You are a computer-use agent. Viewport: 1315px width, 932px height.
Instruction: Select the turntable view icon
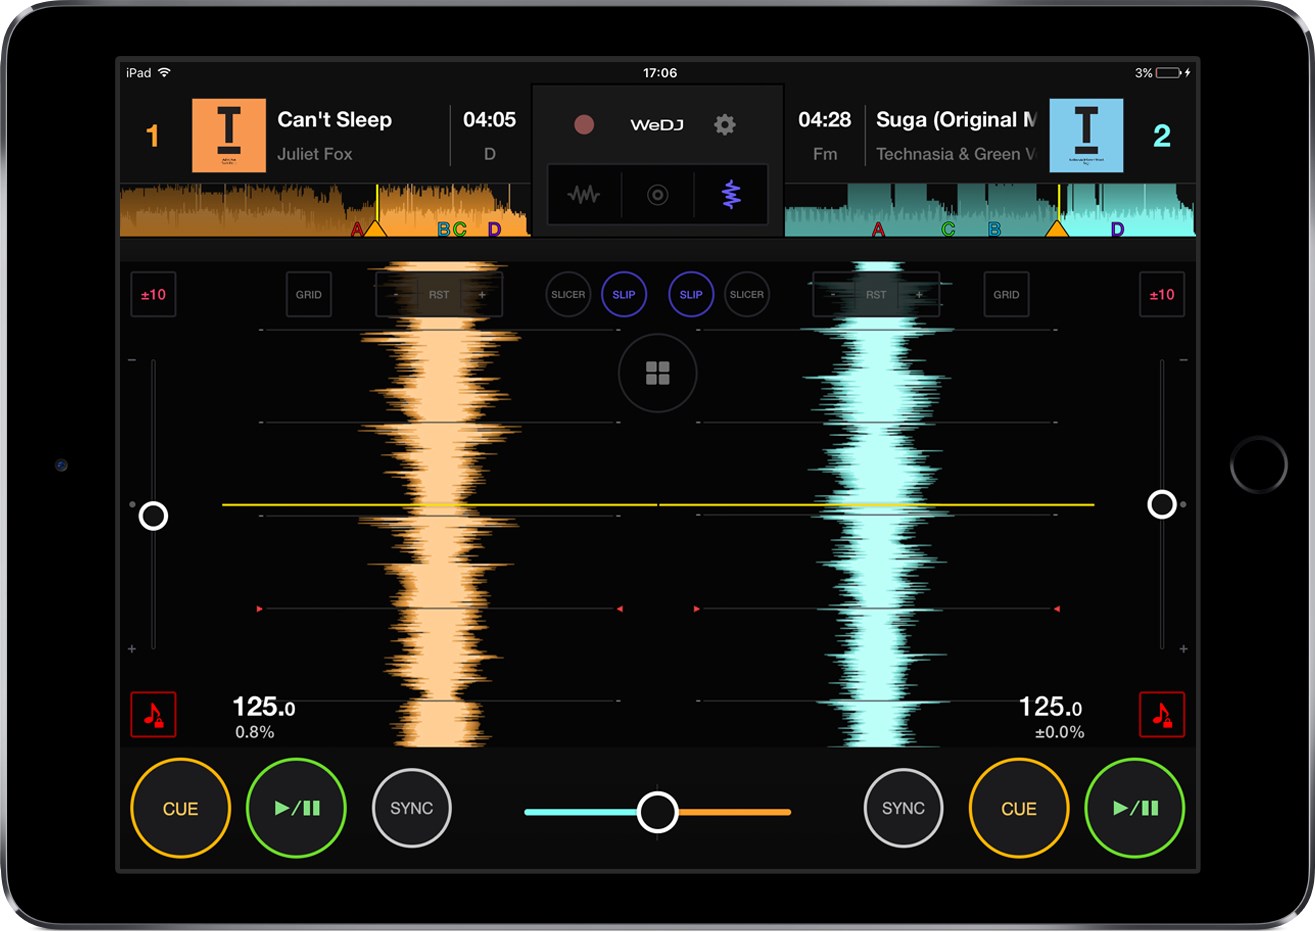657,194
